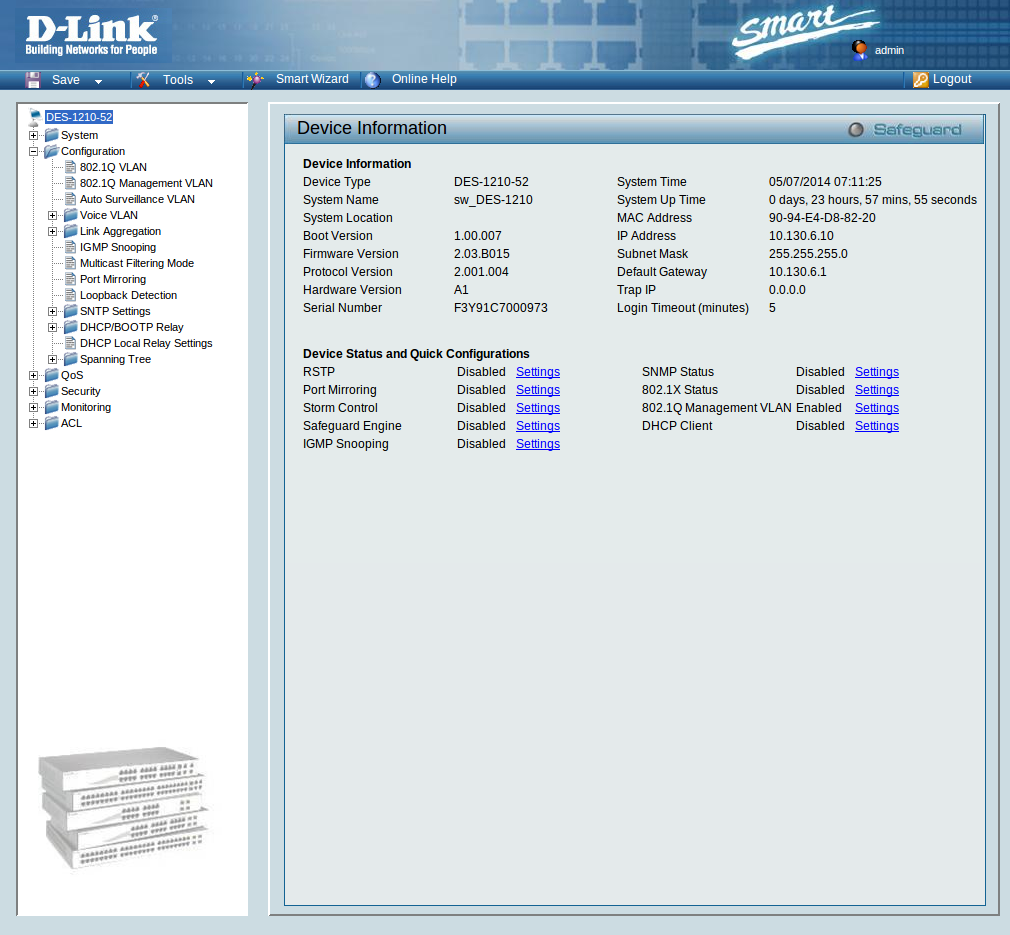The image size is (1010, 935).
Task: Click the Online Help question mark icon
Action: tap(372, 80)
